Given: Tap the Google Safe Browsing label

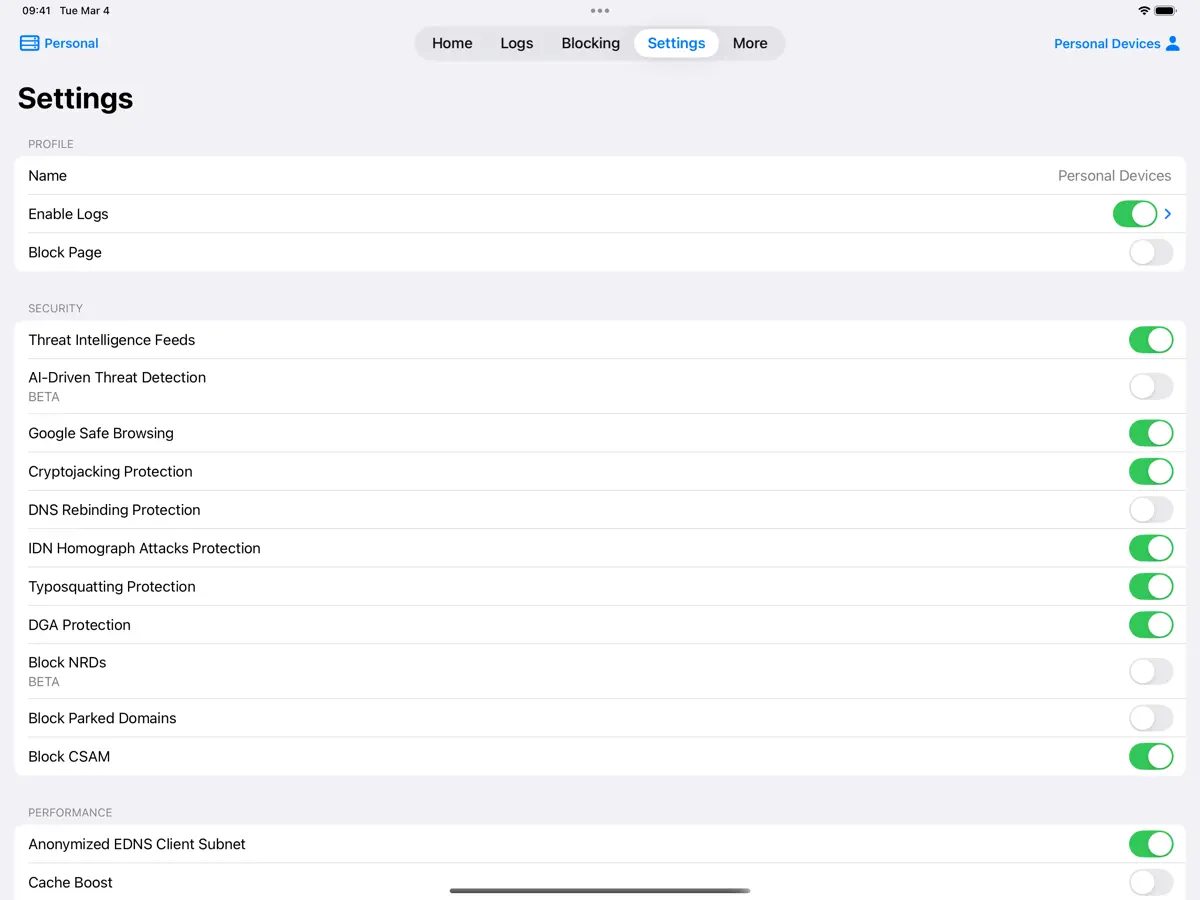Looking at the screenshot, I should tap(101, 433).
